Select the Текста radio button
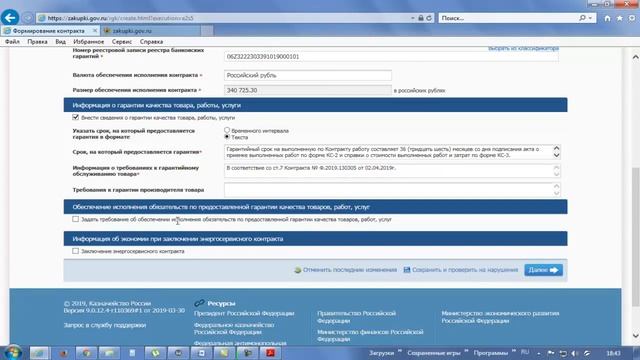 227,137
